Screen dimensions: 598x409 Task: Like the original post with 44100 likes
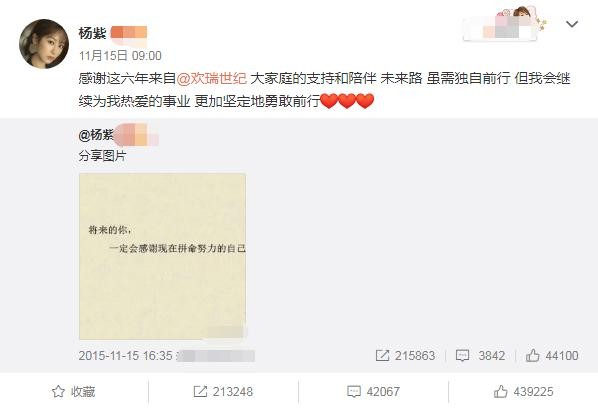[x=532, y=356]
